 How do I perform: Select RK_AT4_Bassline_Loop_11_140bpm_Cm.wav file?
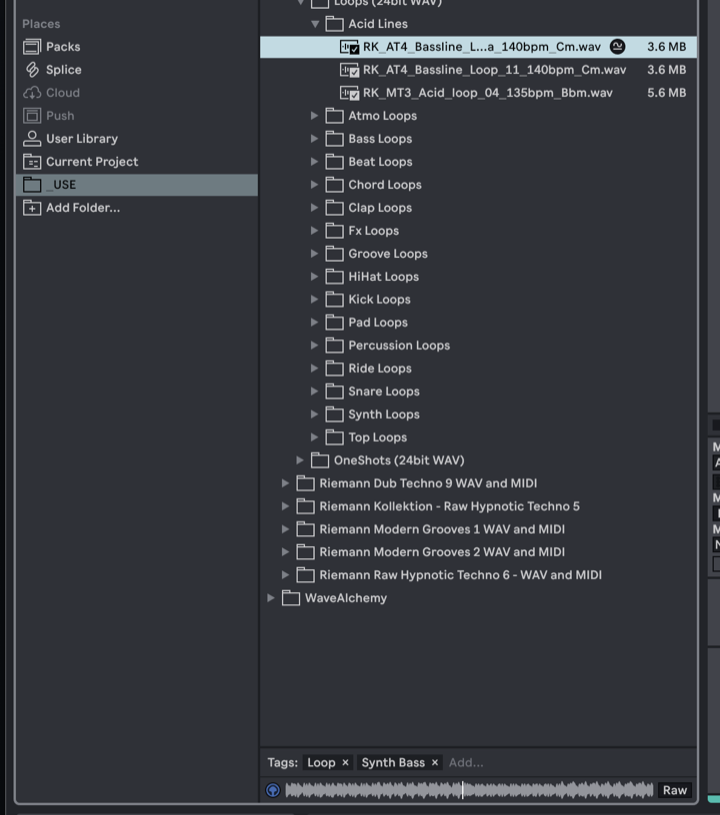click(x=478, y=70)
